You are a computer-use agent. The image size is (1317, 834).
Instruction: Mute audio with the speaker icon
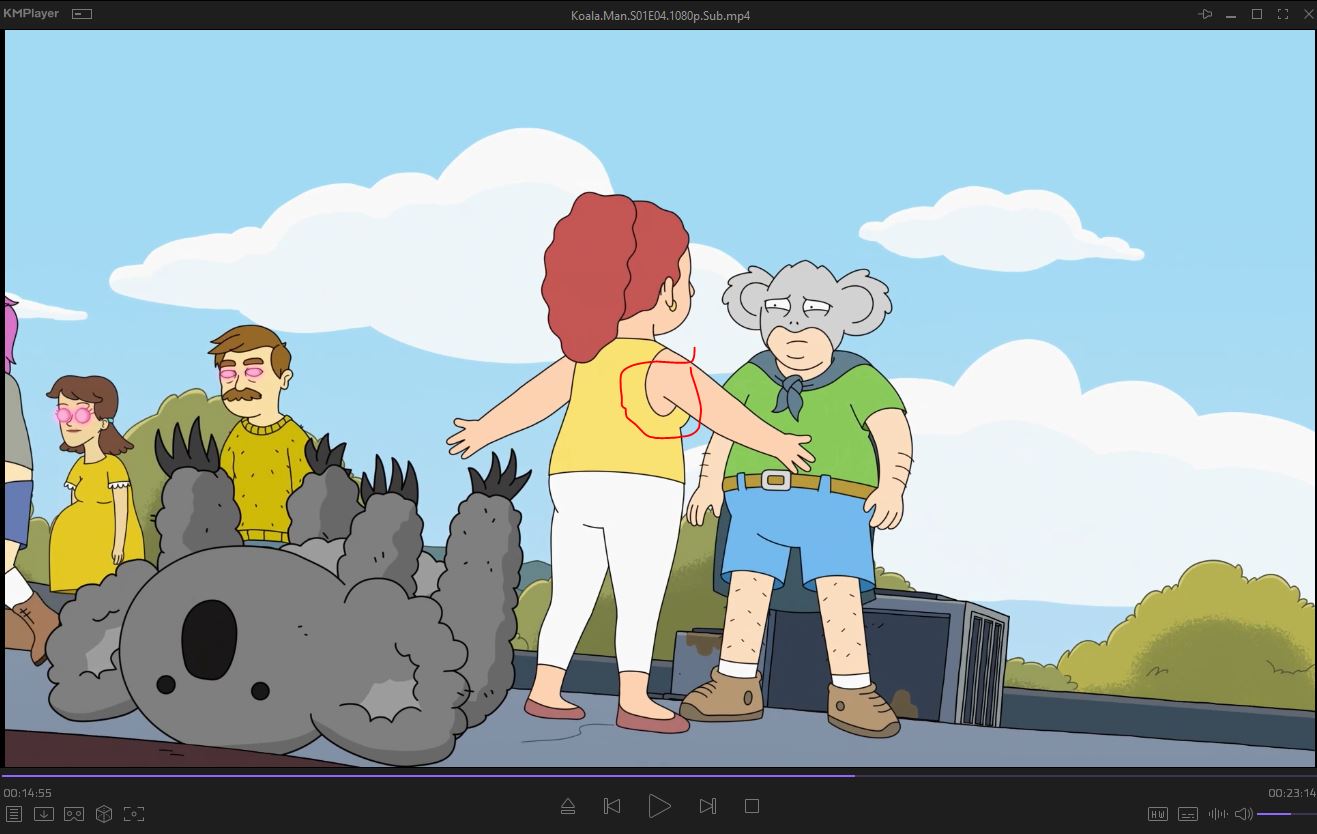click(1243, 814)
